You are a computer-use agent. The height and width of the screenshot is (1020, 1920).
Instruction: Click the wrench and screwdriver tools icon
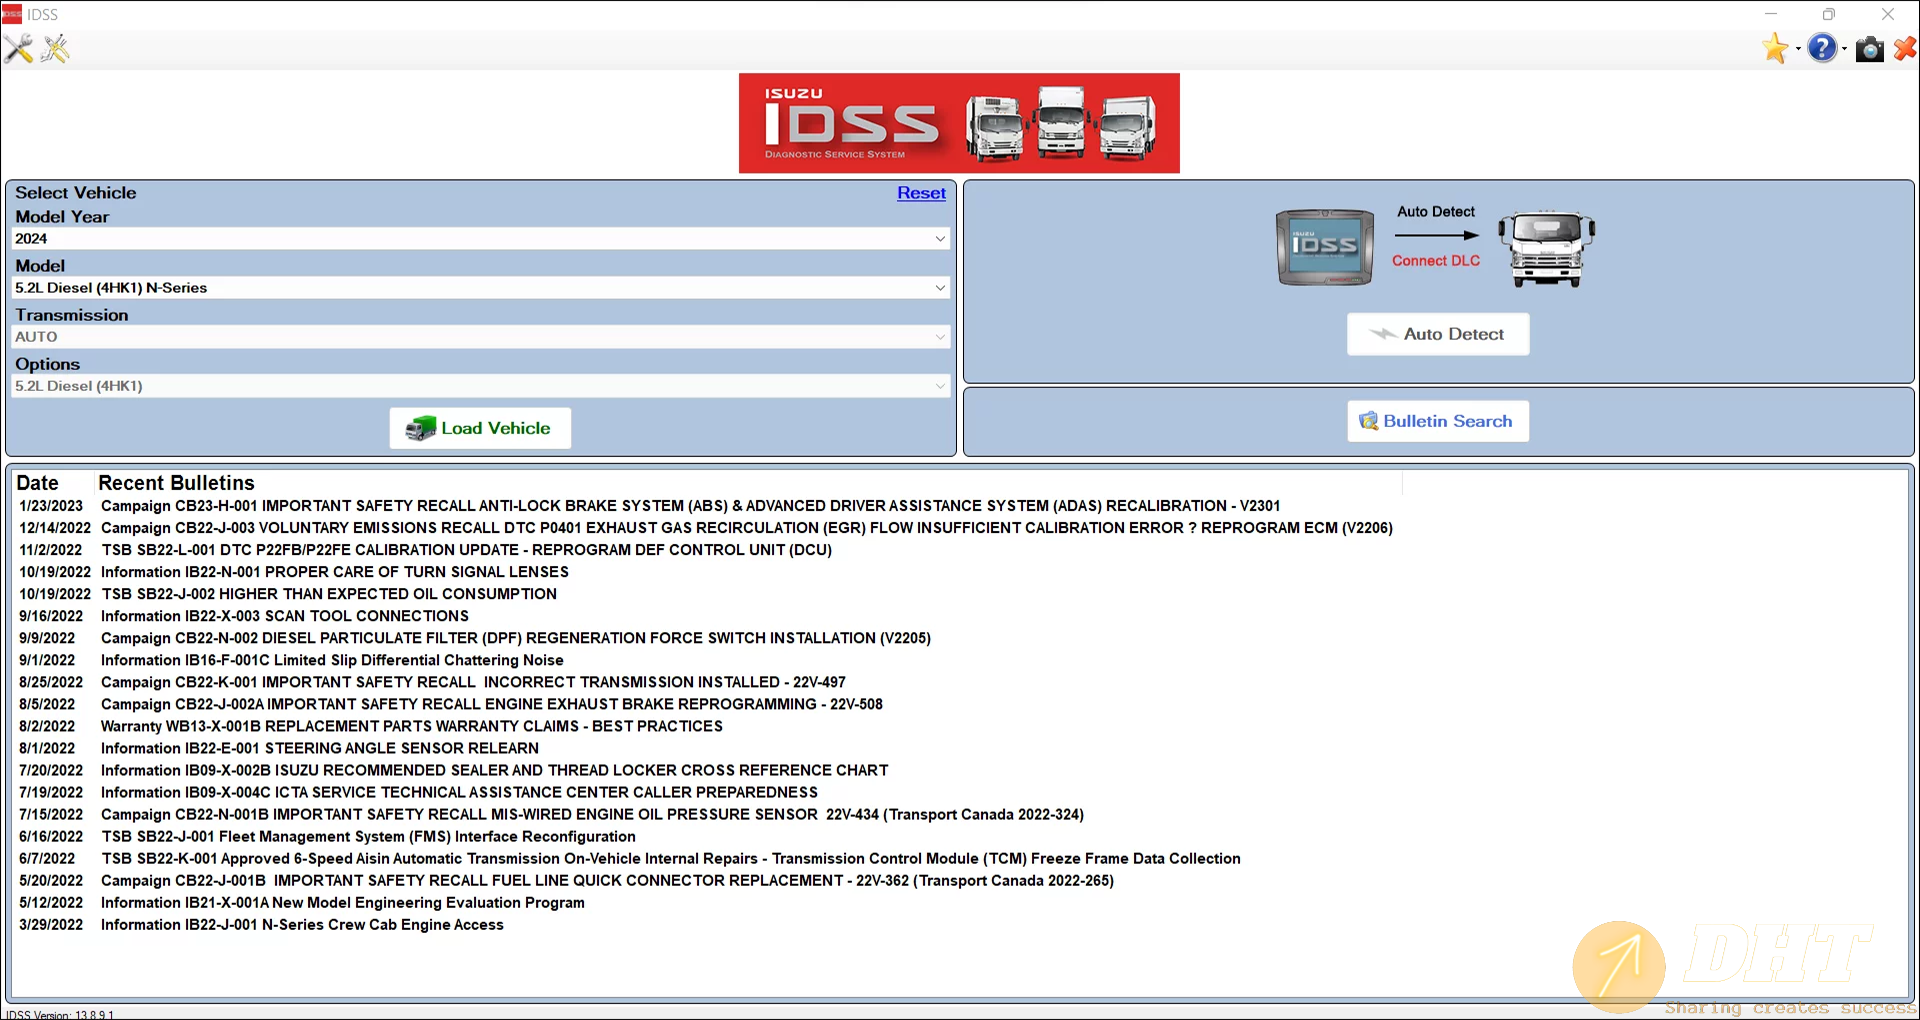(x=18, y=48)
